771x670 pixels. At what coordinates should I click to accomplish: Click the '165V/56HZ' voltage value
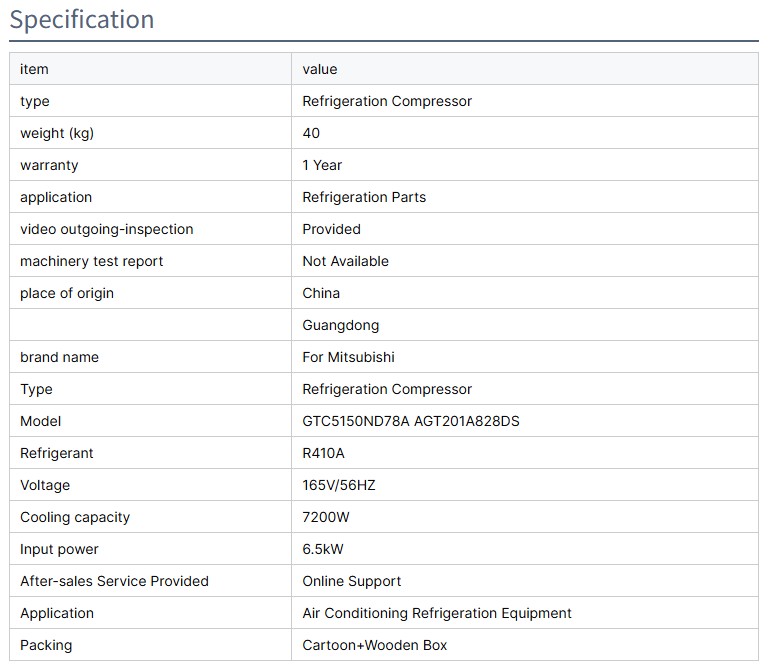339,485
